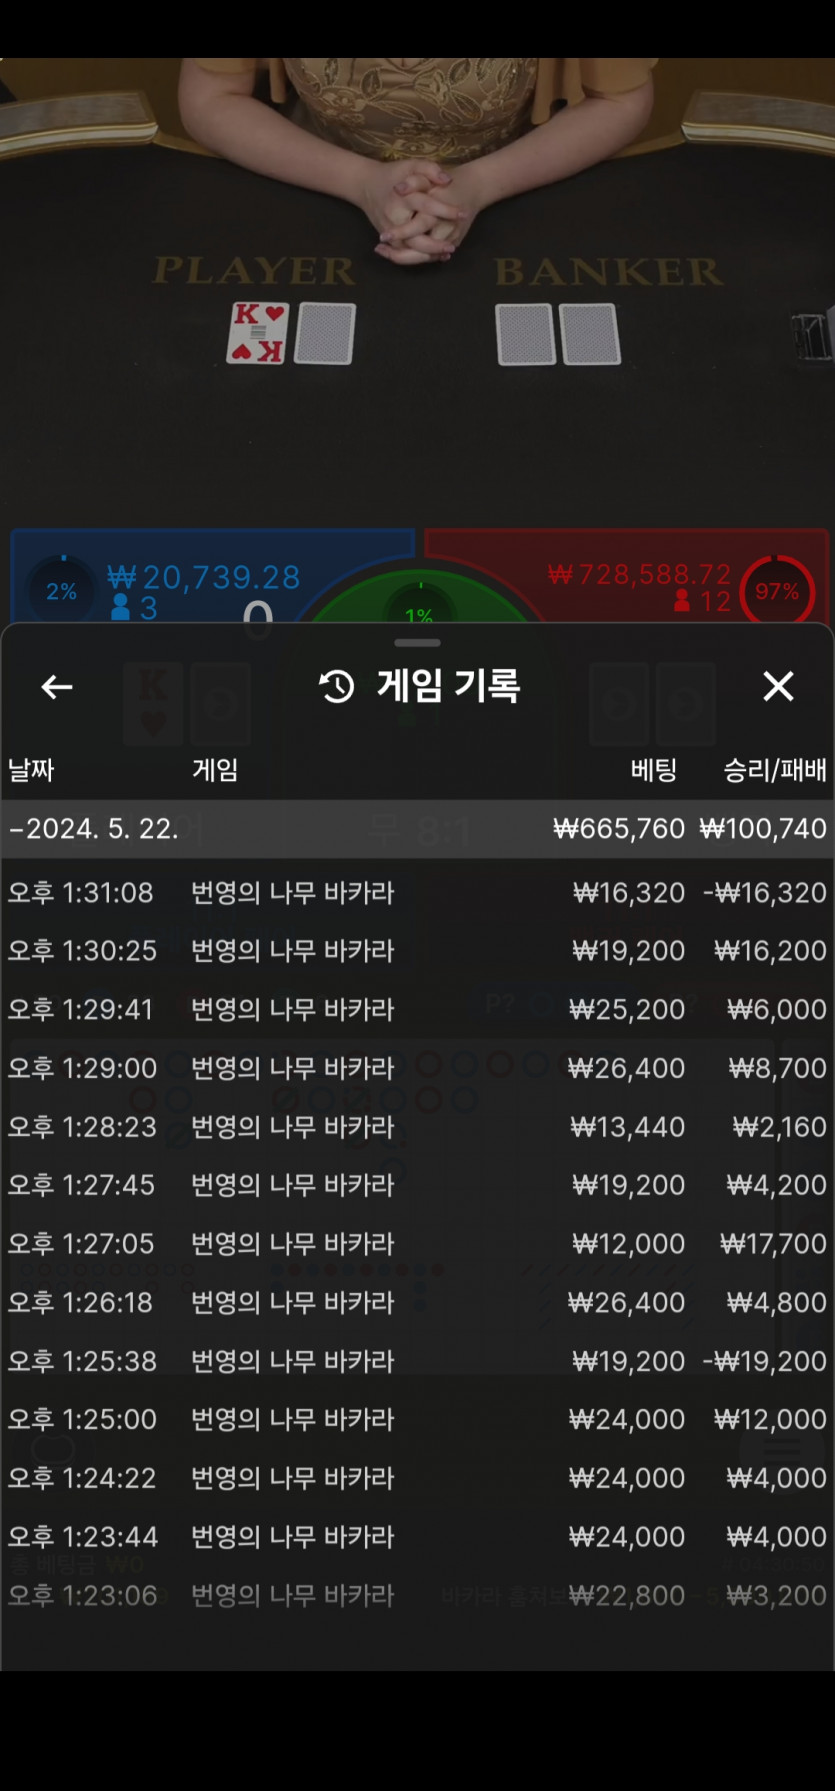This screenshot has width=835, height=1791.
Task: Collapse the 2024. 5. 22. date group
Action: click(x=417, y=829)
